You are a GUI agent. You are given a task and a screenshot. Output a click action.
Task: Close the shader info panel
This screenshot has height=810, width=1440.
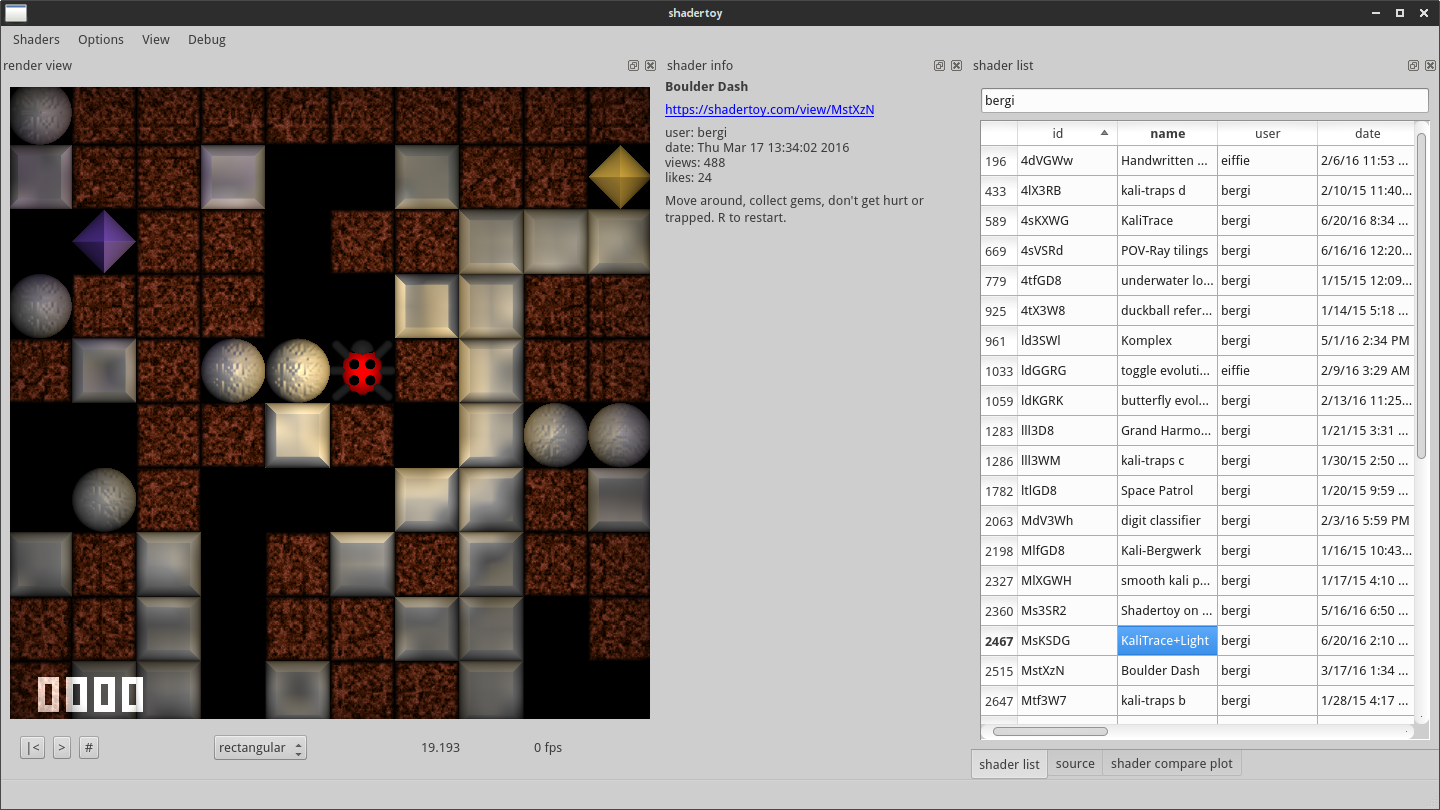tap(956, 65)
